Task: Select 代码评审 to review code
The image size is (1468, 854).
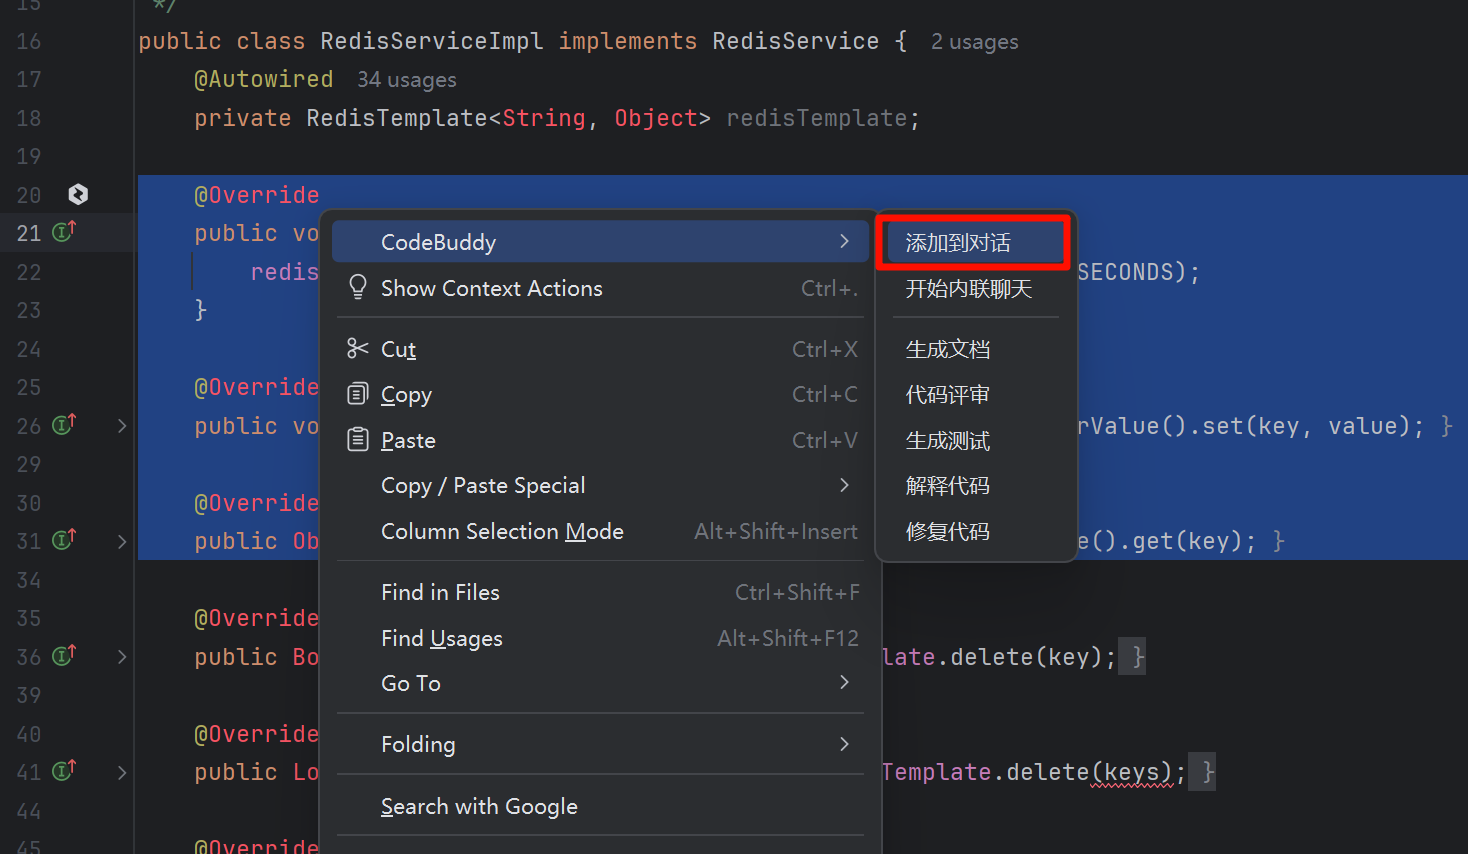Action: pyautogui.click(x=948, y=395)
